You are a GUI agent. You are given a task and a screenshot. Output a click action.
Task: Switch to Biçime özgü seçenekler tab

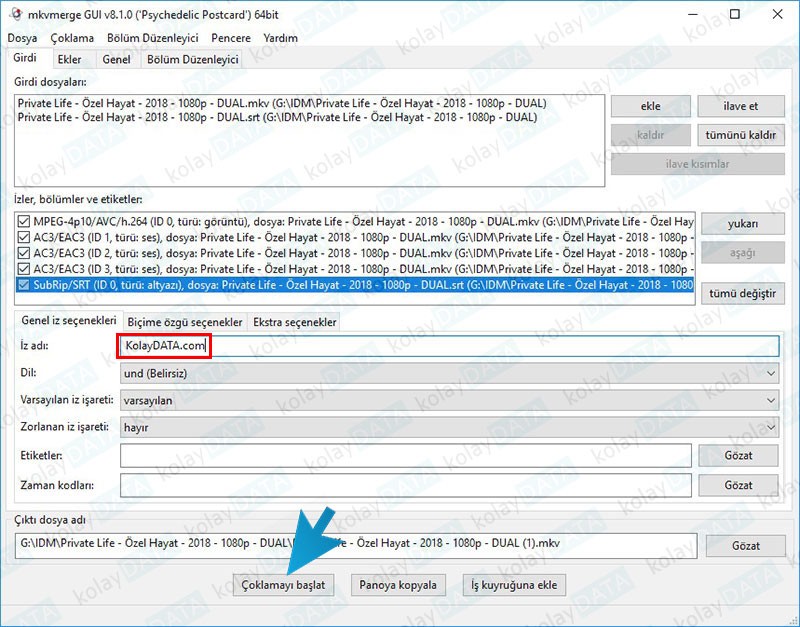point(184,322)
